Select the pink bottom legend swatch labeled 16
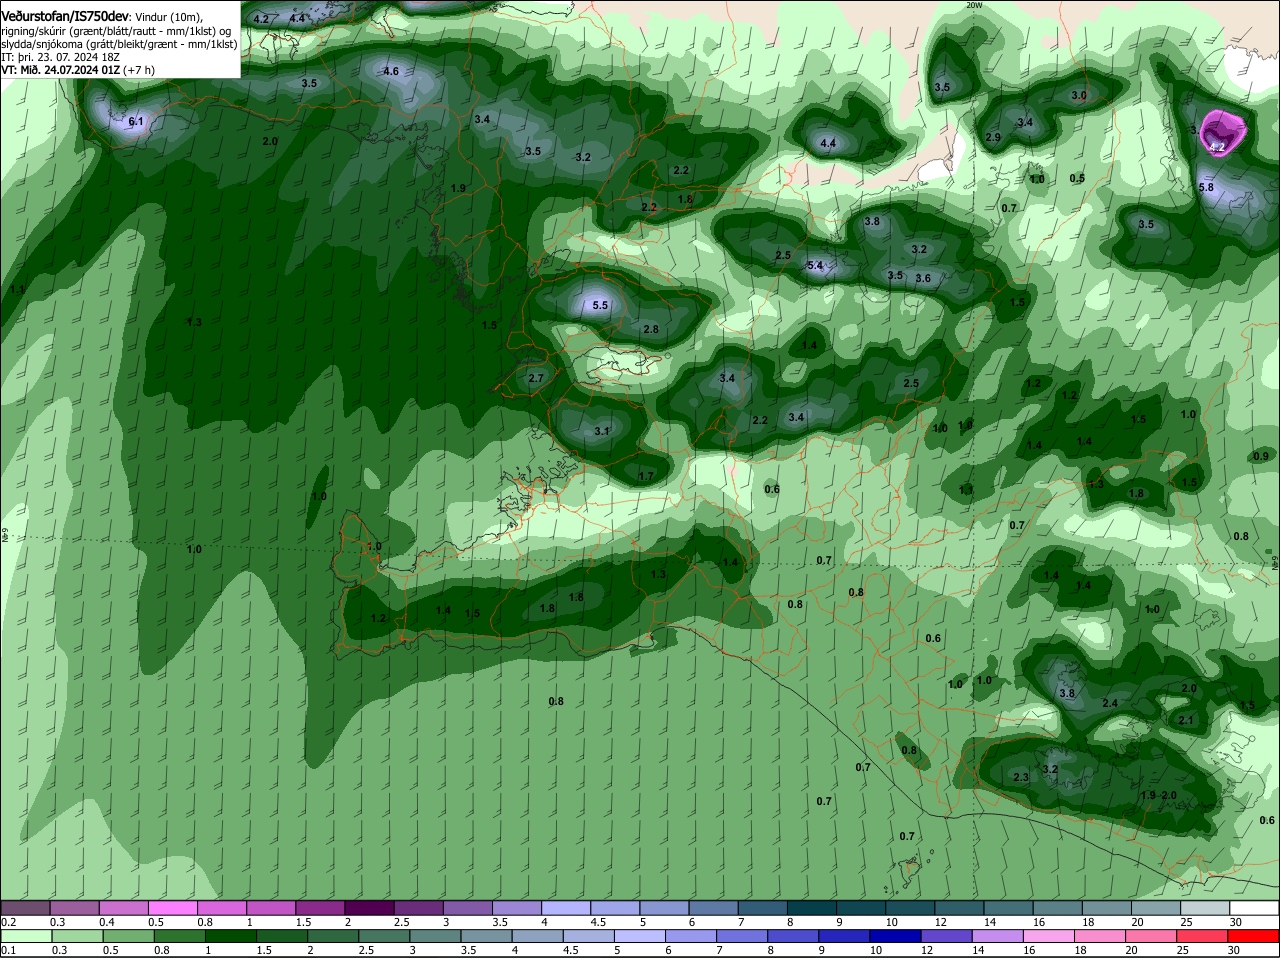This screenshot has width=1280, height=958. (x=1049, y=936)
